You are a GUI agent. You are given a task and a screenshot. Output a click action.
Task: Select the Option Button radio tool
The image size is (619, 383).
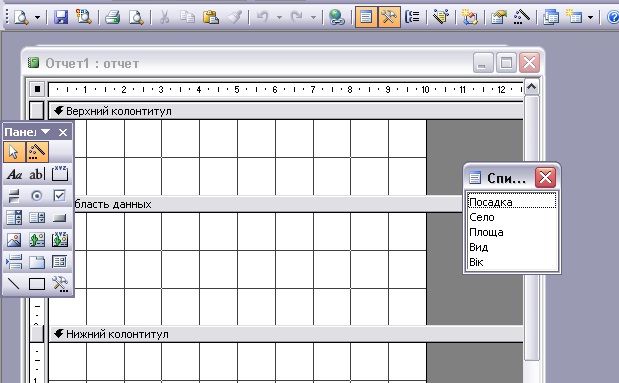(37, 196)
